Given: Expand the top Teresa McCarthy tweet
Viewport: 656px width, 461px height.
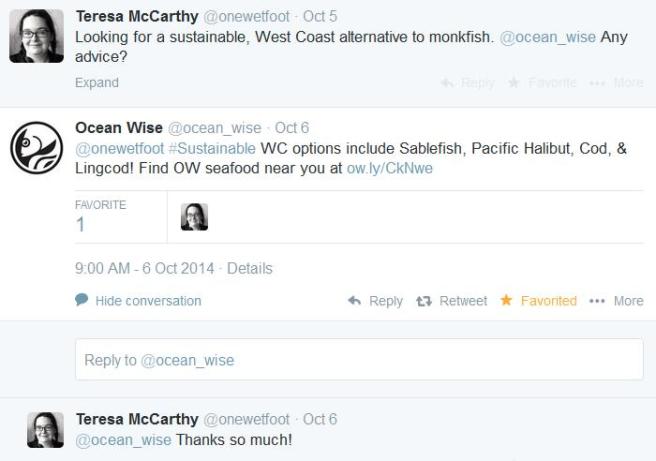Looking at the screenshot, I should (96, 83).
